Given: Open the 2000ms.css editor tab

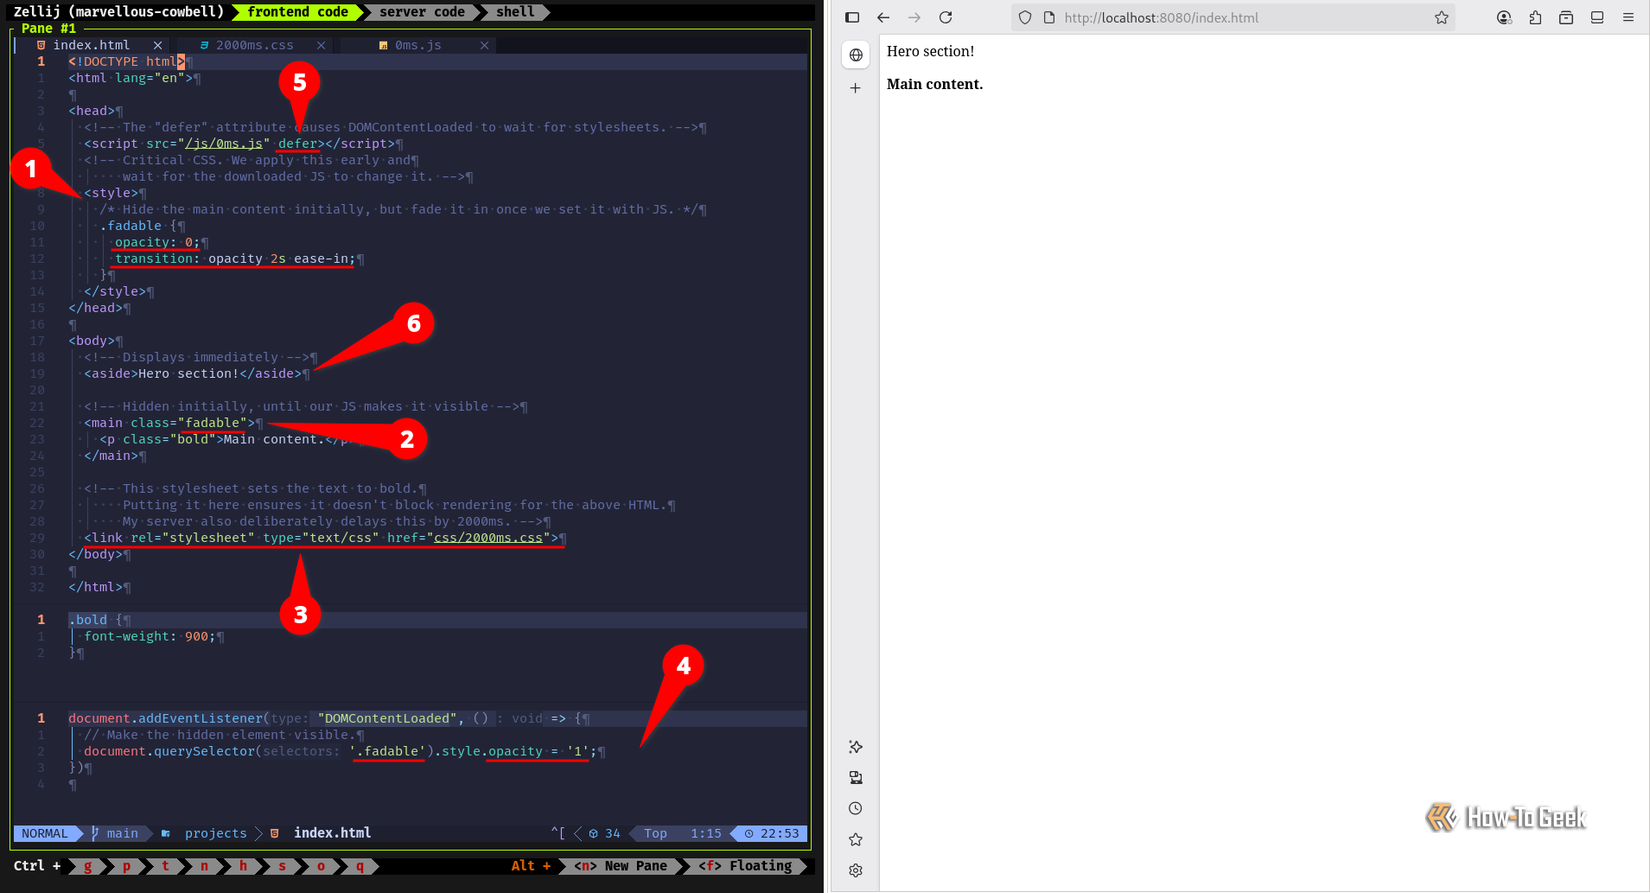Looking at the screenshot, I should point(254,45).
